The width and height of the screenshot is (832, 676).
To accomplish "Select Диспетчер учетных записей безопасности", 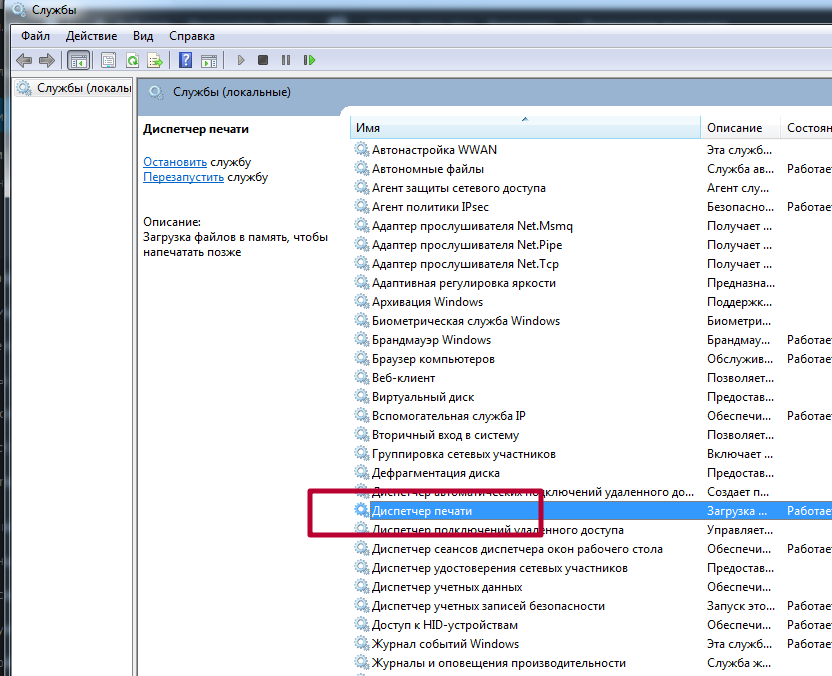I will pos(488,606).
